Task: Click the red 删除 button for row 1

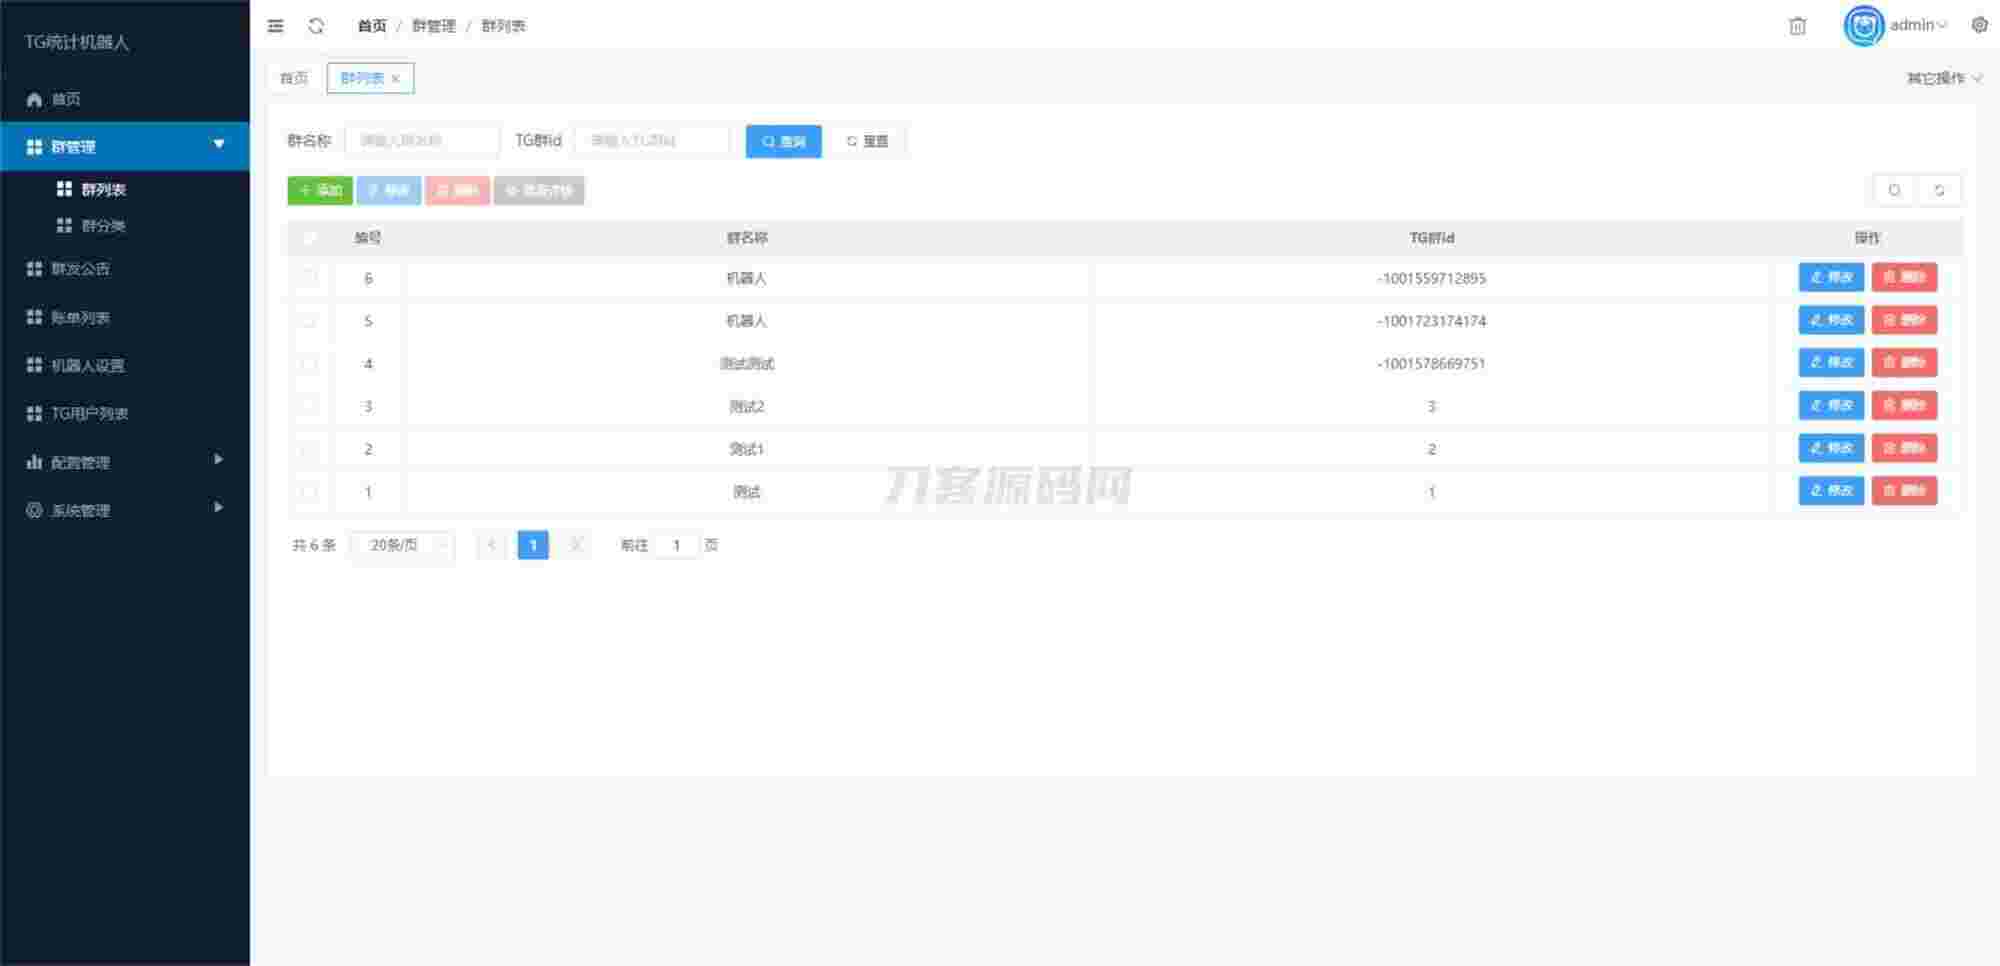Action: 1904,491
